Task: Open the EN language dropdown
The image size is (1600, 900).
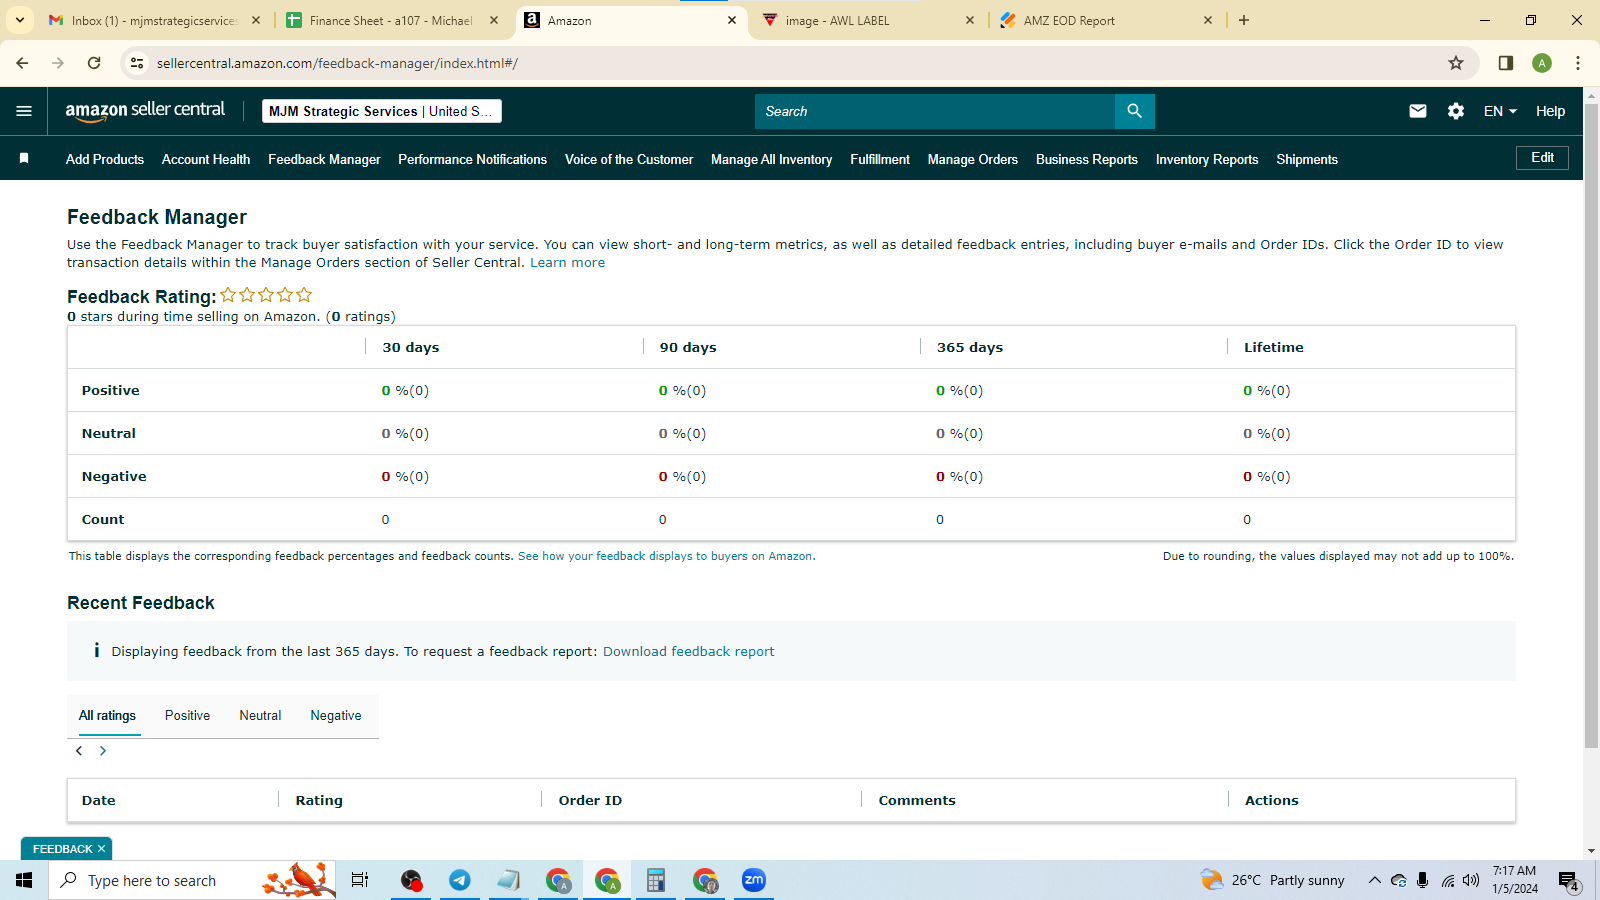Action: pos(1500,111)
